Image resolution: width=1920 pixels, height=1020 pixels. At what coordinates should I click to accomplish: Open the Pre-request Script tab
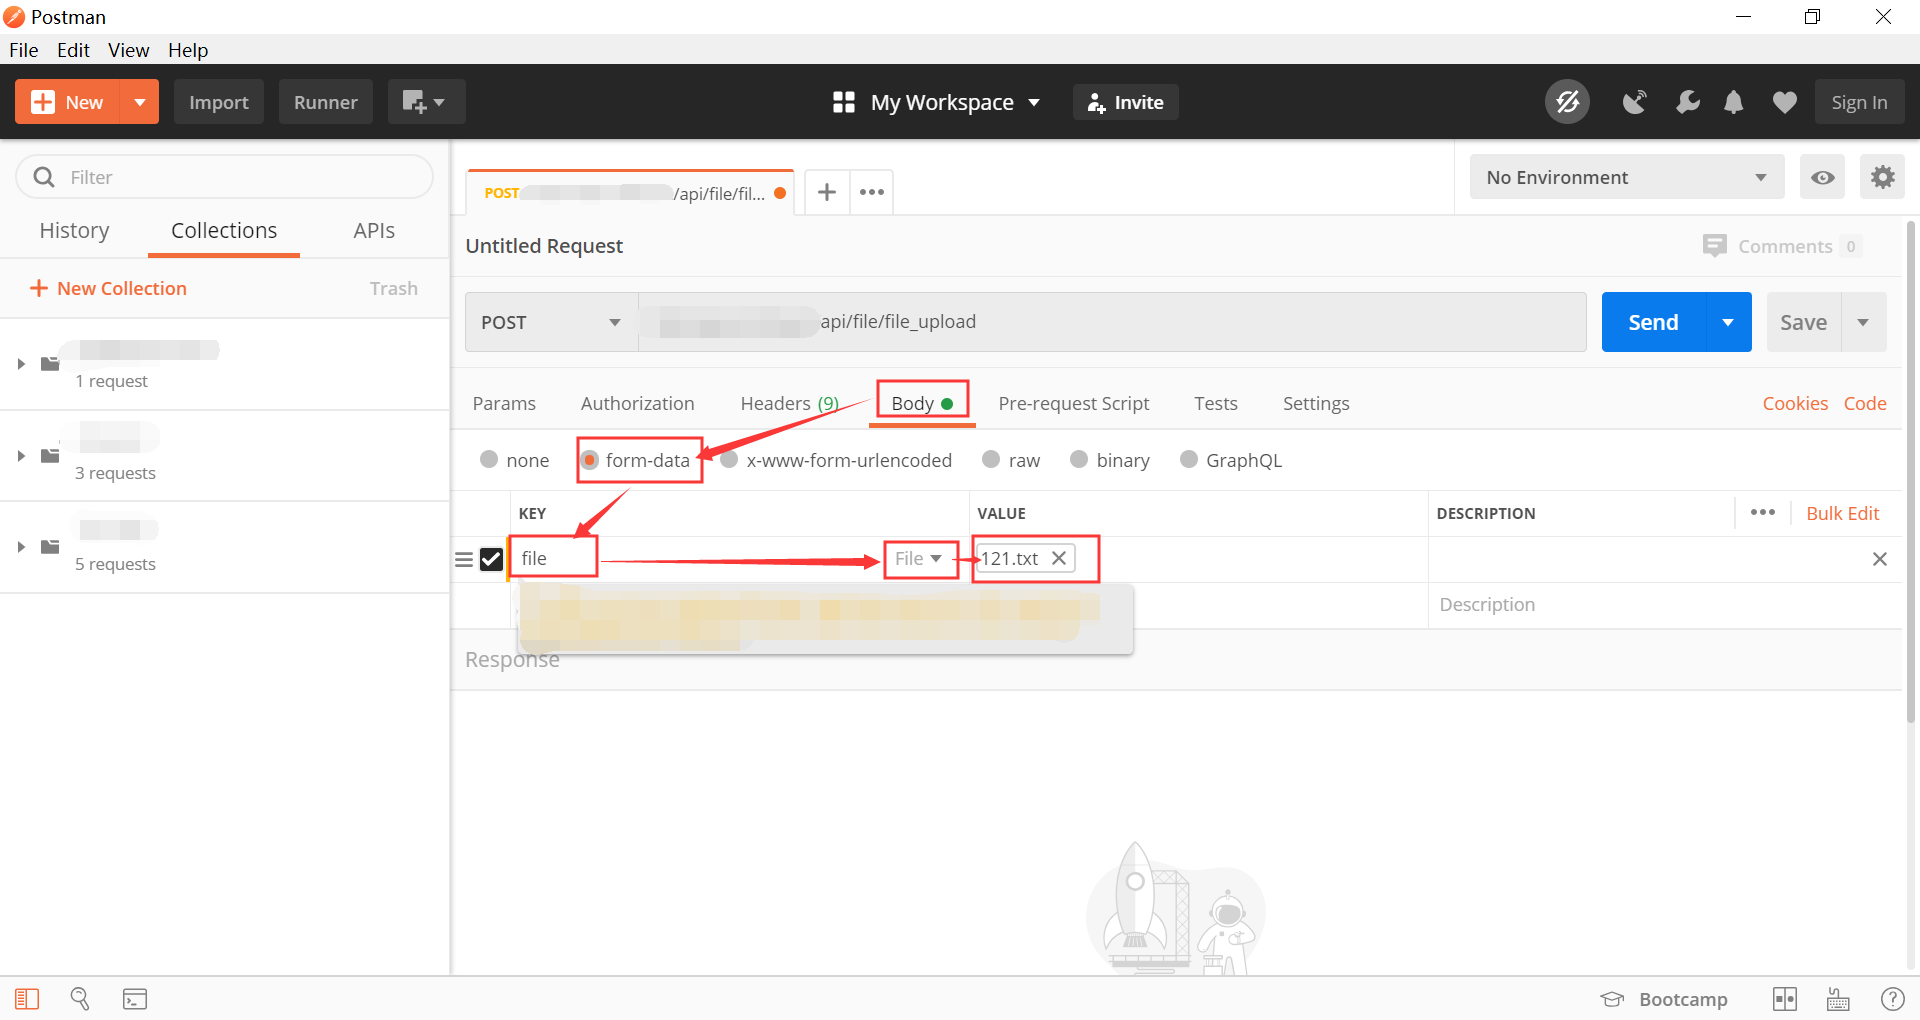[1074, 403]
